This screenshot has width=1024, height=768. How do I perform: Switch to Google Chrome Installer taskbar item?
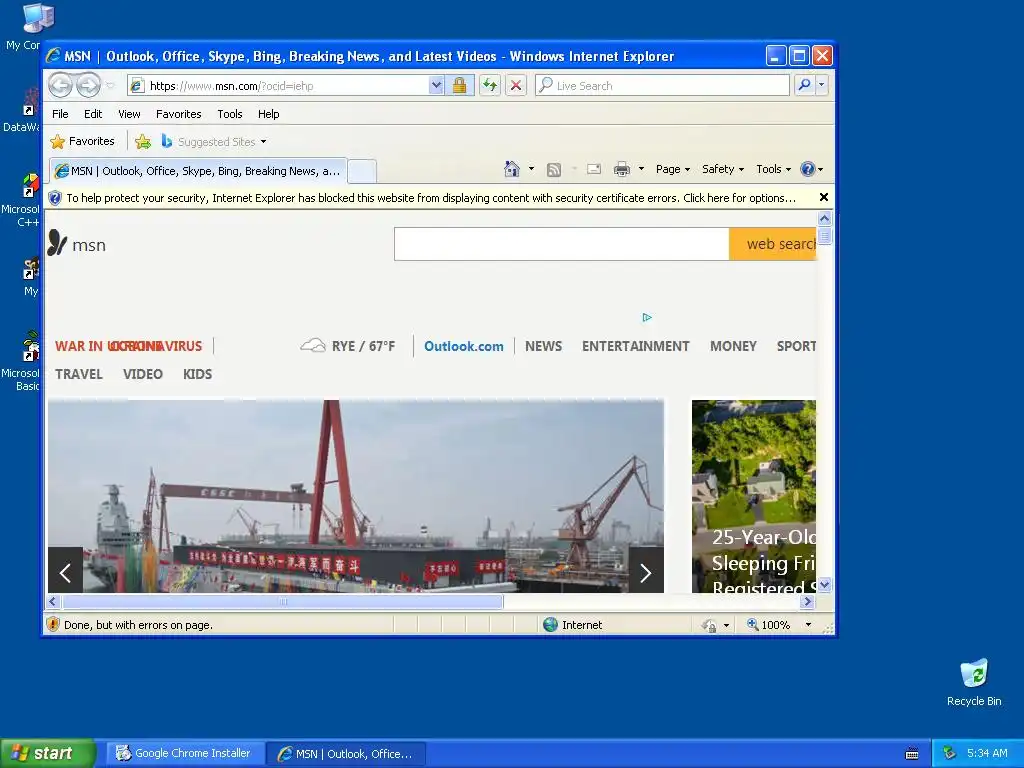[x=183, y=753]
